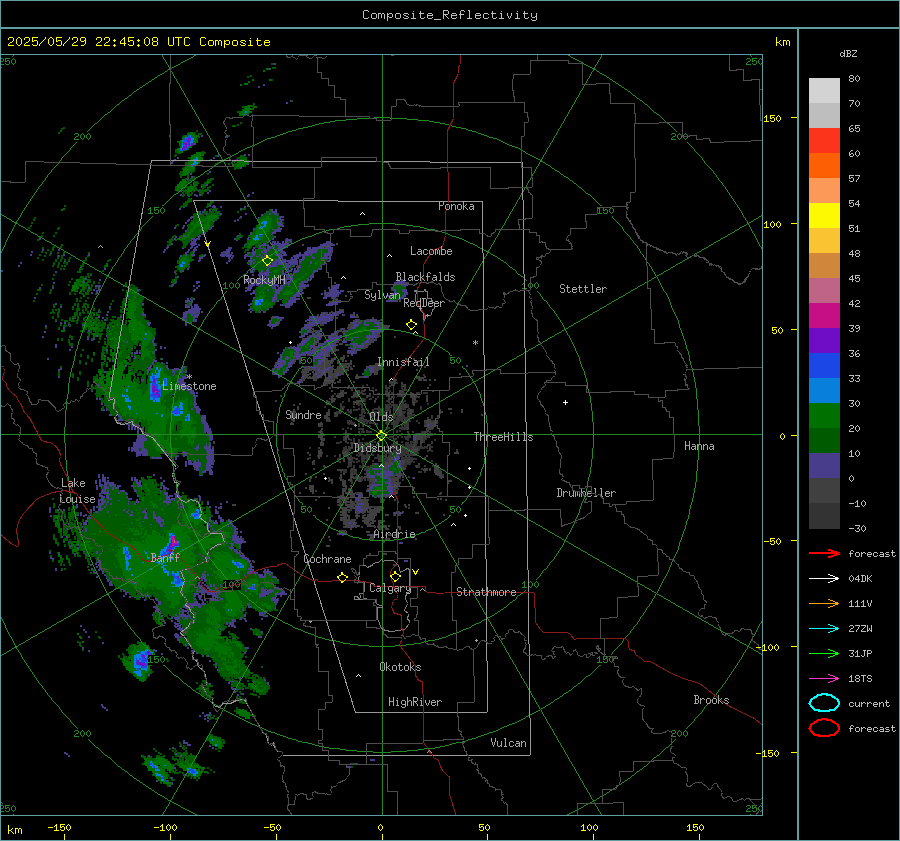Select the magenta 18TS arrow icon

coord(824,679)
